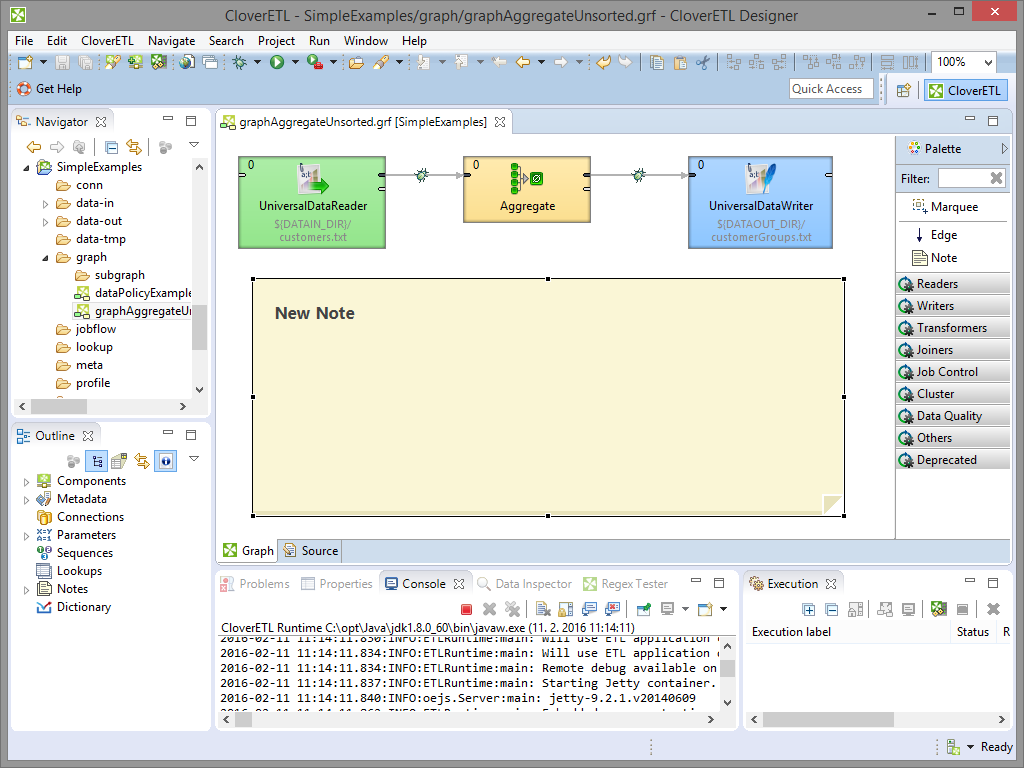The width and height of the screenshot is (1024, 768).
Task: Click the UniversalDataReader component
Action: [311, 201]
